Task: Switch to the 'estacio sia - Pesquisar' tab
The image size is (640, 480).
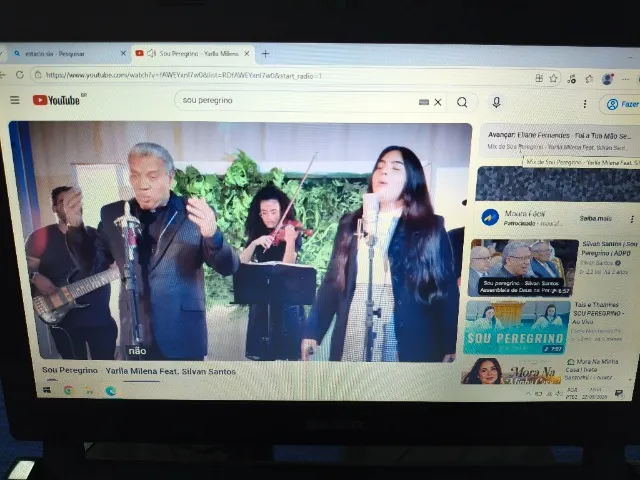Action: tap(67, 53)
